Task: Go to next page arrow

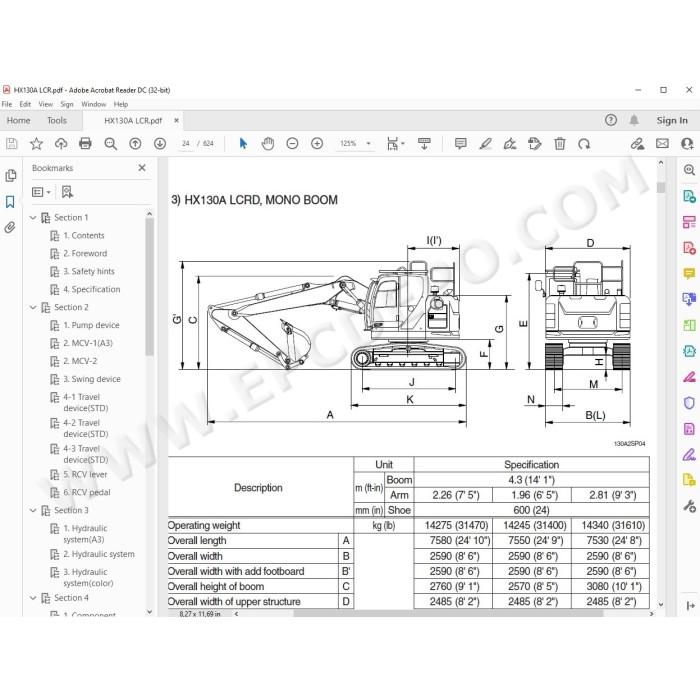Action: 160,143
